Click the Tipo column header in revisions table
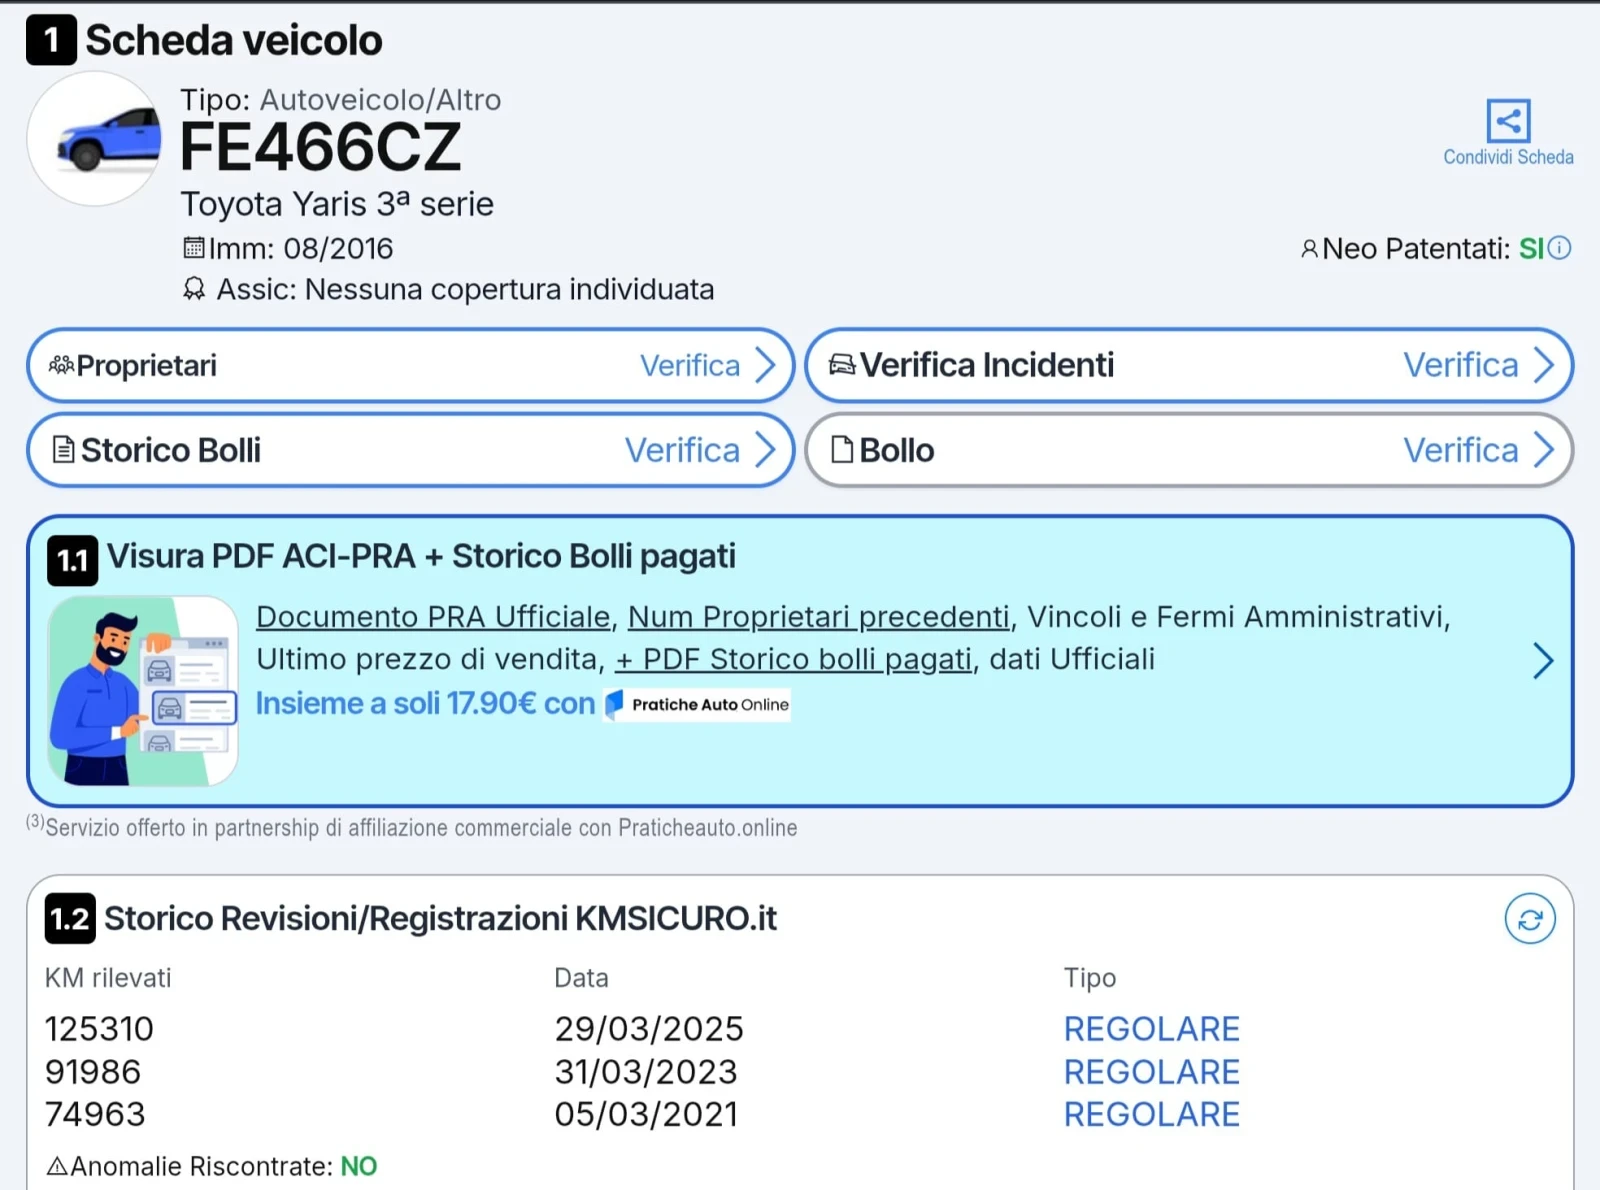Image resolution: width=1600 pixels, height=1190 pixels. coord(1090,978)
